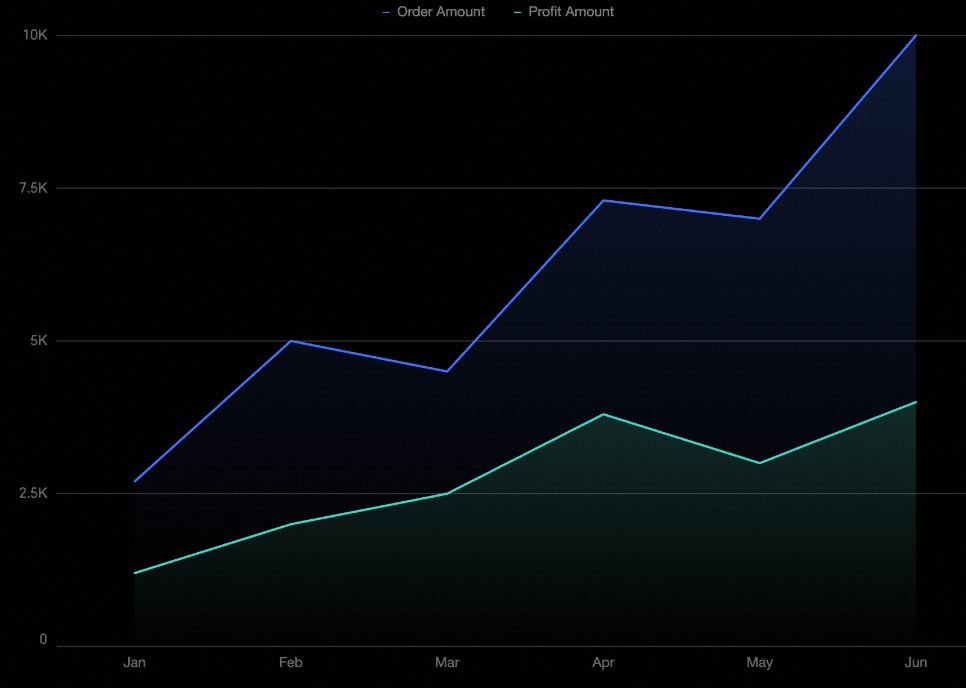This screenshot has width=966, height=688.
Task: Select the Apr x-axis label
Action: 603,663
